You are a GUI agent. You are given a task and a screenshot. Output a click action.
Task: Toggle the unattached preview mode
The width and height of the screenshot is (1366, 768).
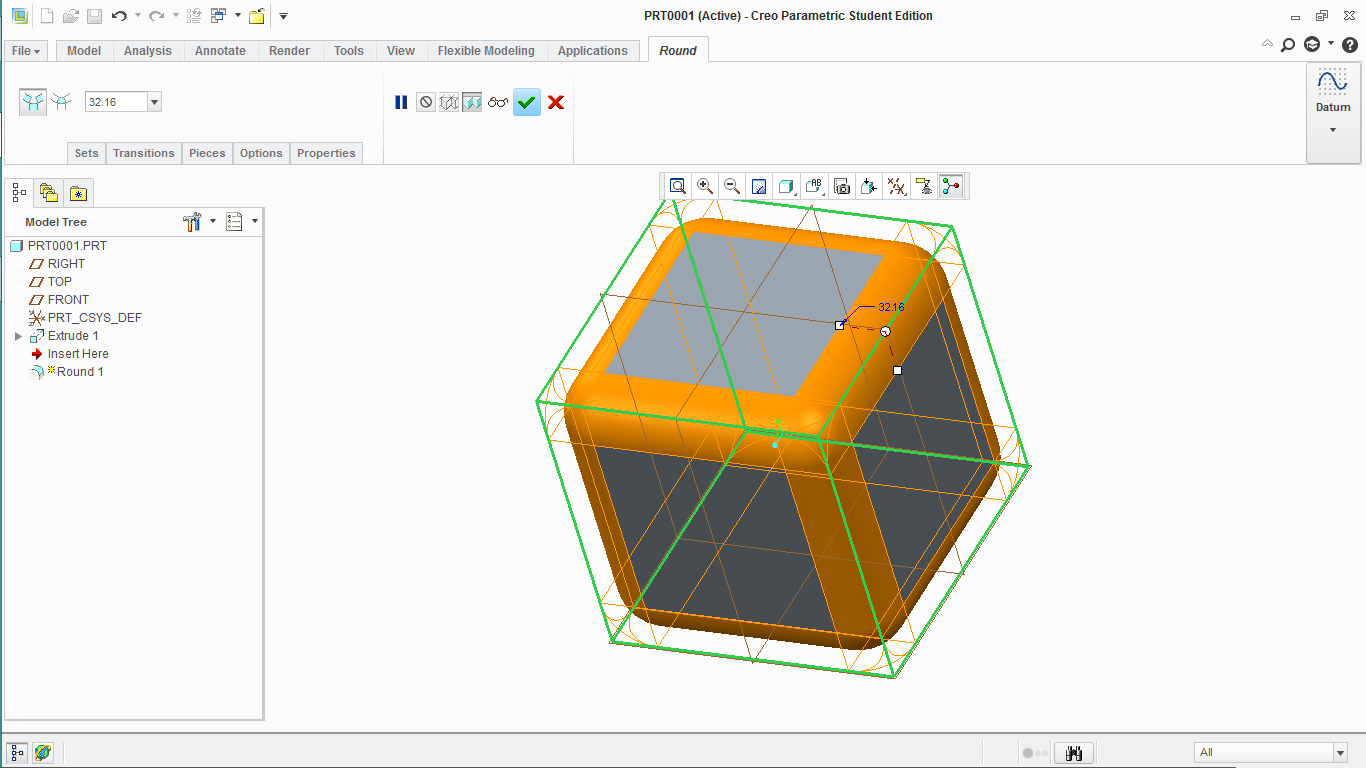pyautogui.click(x=449, y=102)
